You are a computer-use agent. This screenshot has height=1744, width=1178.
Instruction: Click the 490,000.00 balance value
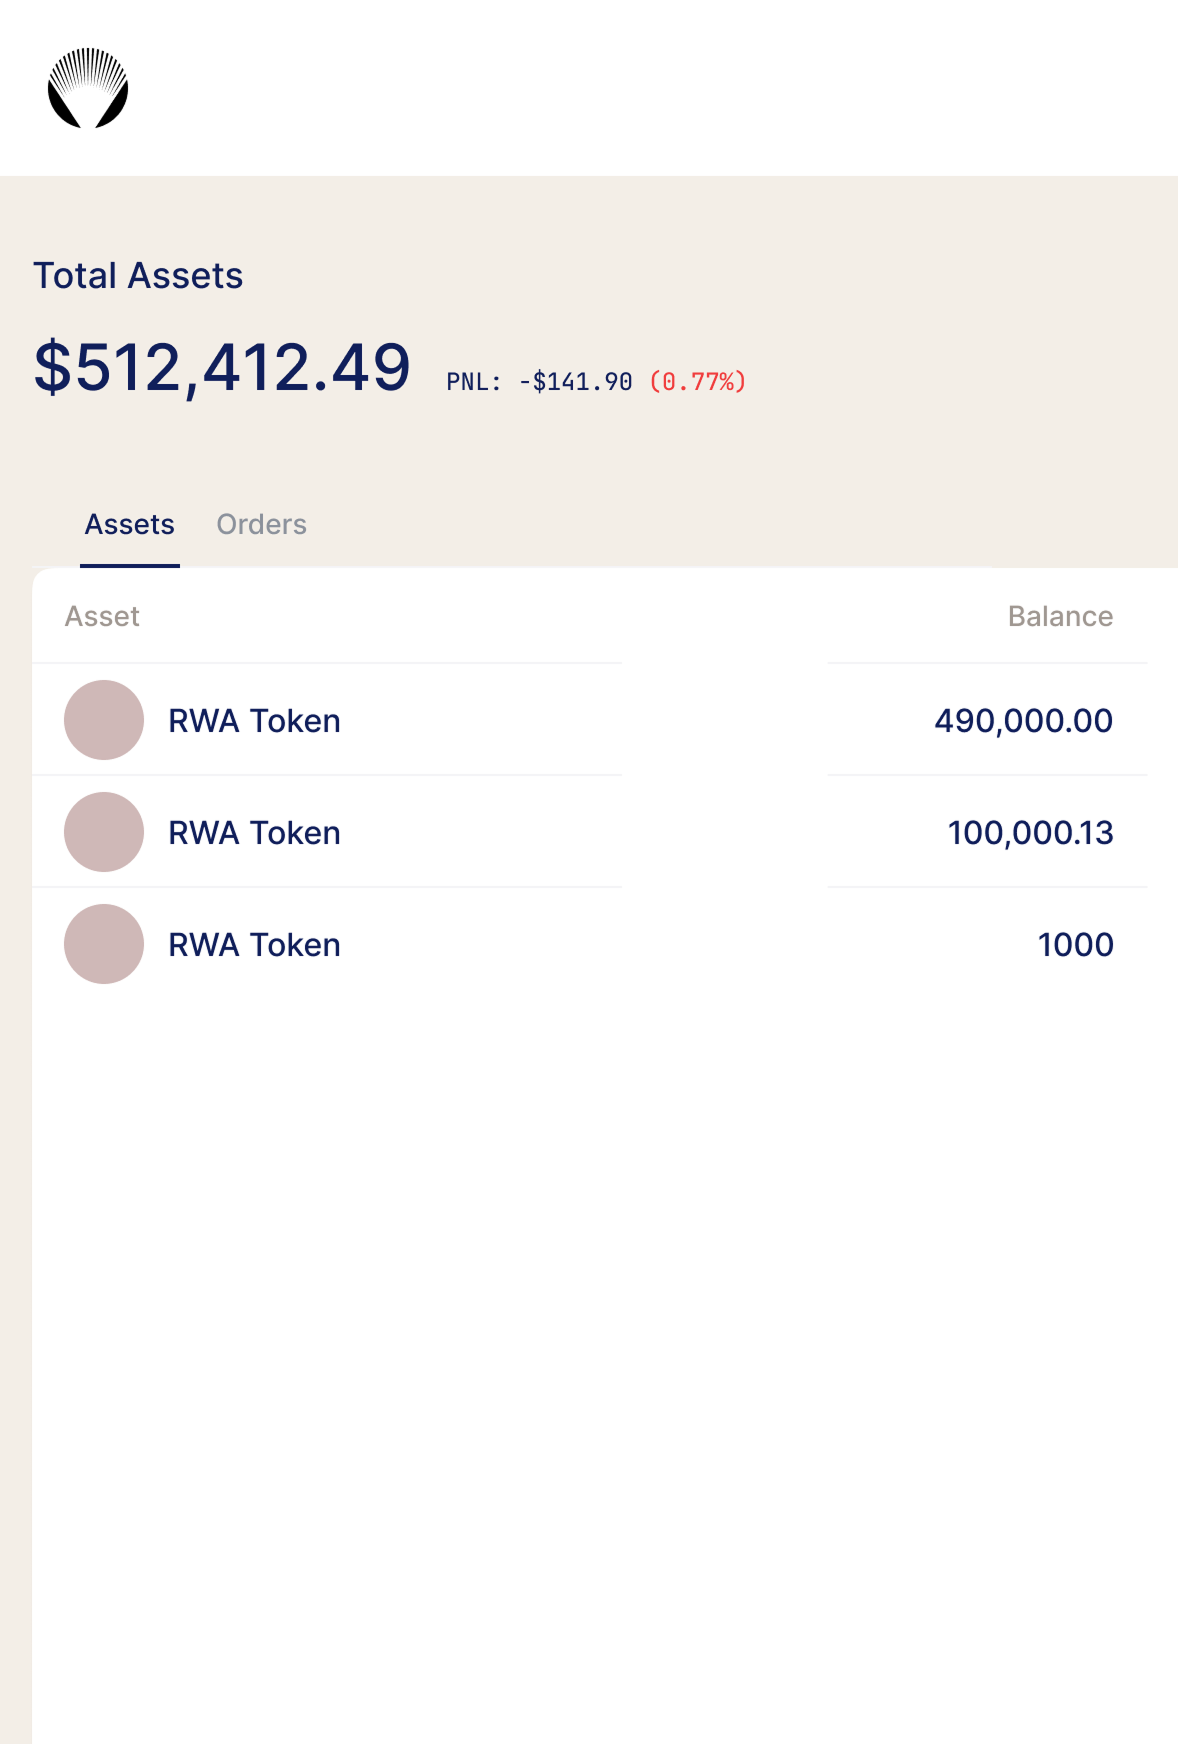1023,721
